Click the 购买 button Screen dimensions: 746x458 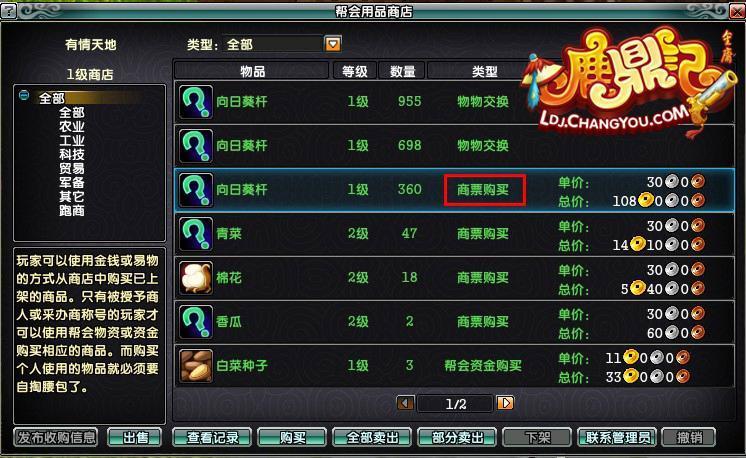point(292,438)
